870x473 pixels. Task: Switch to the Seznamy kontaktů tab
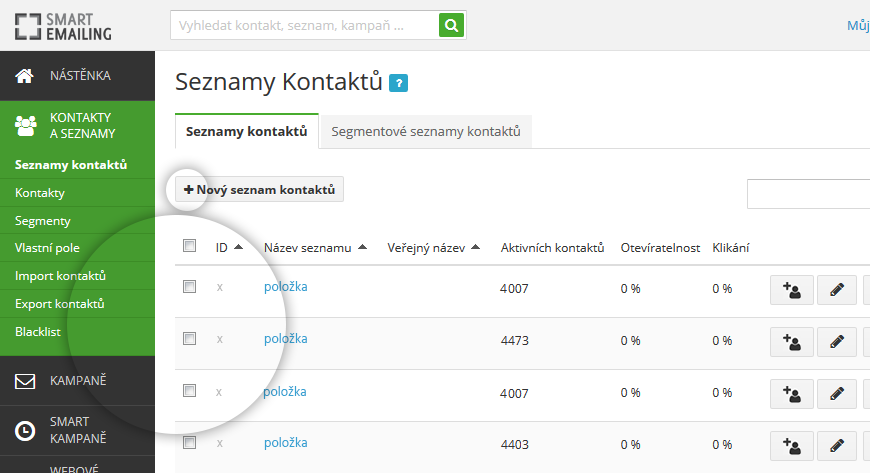click(x=247, y=132)
